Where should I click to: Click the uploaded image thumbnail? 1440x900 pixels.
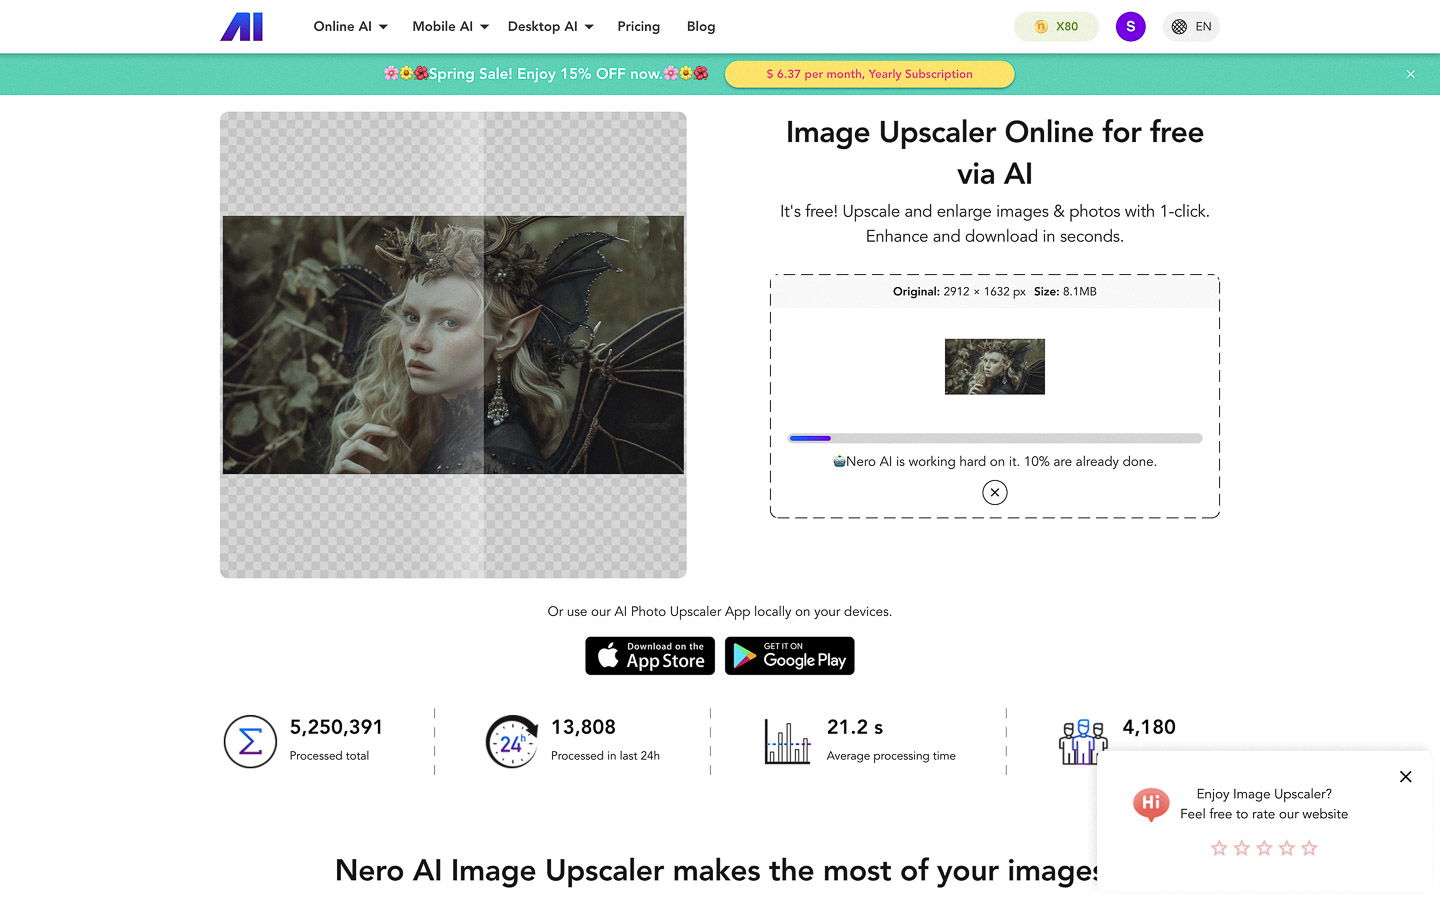995,366
